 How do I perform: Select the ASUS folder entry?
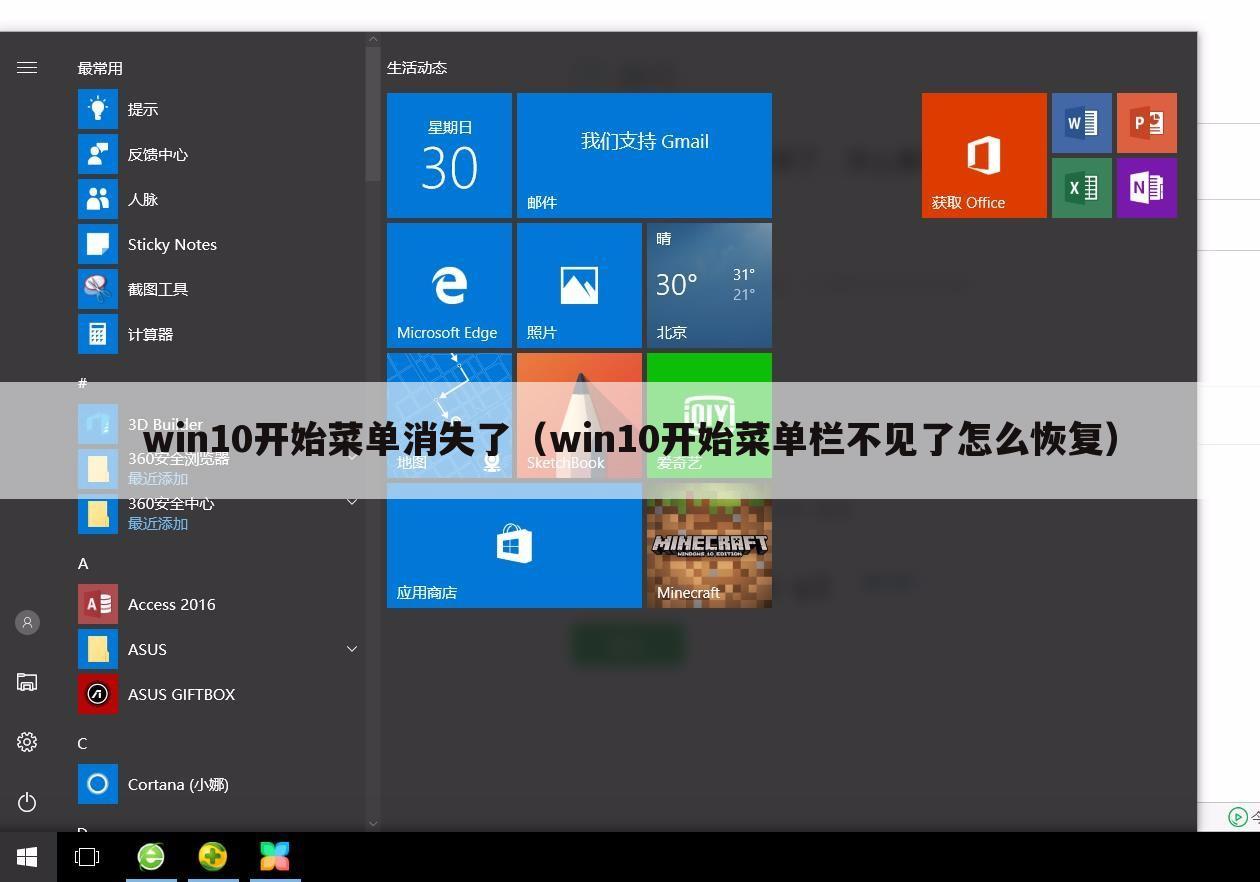[218, 649]
